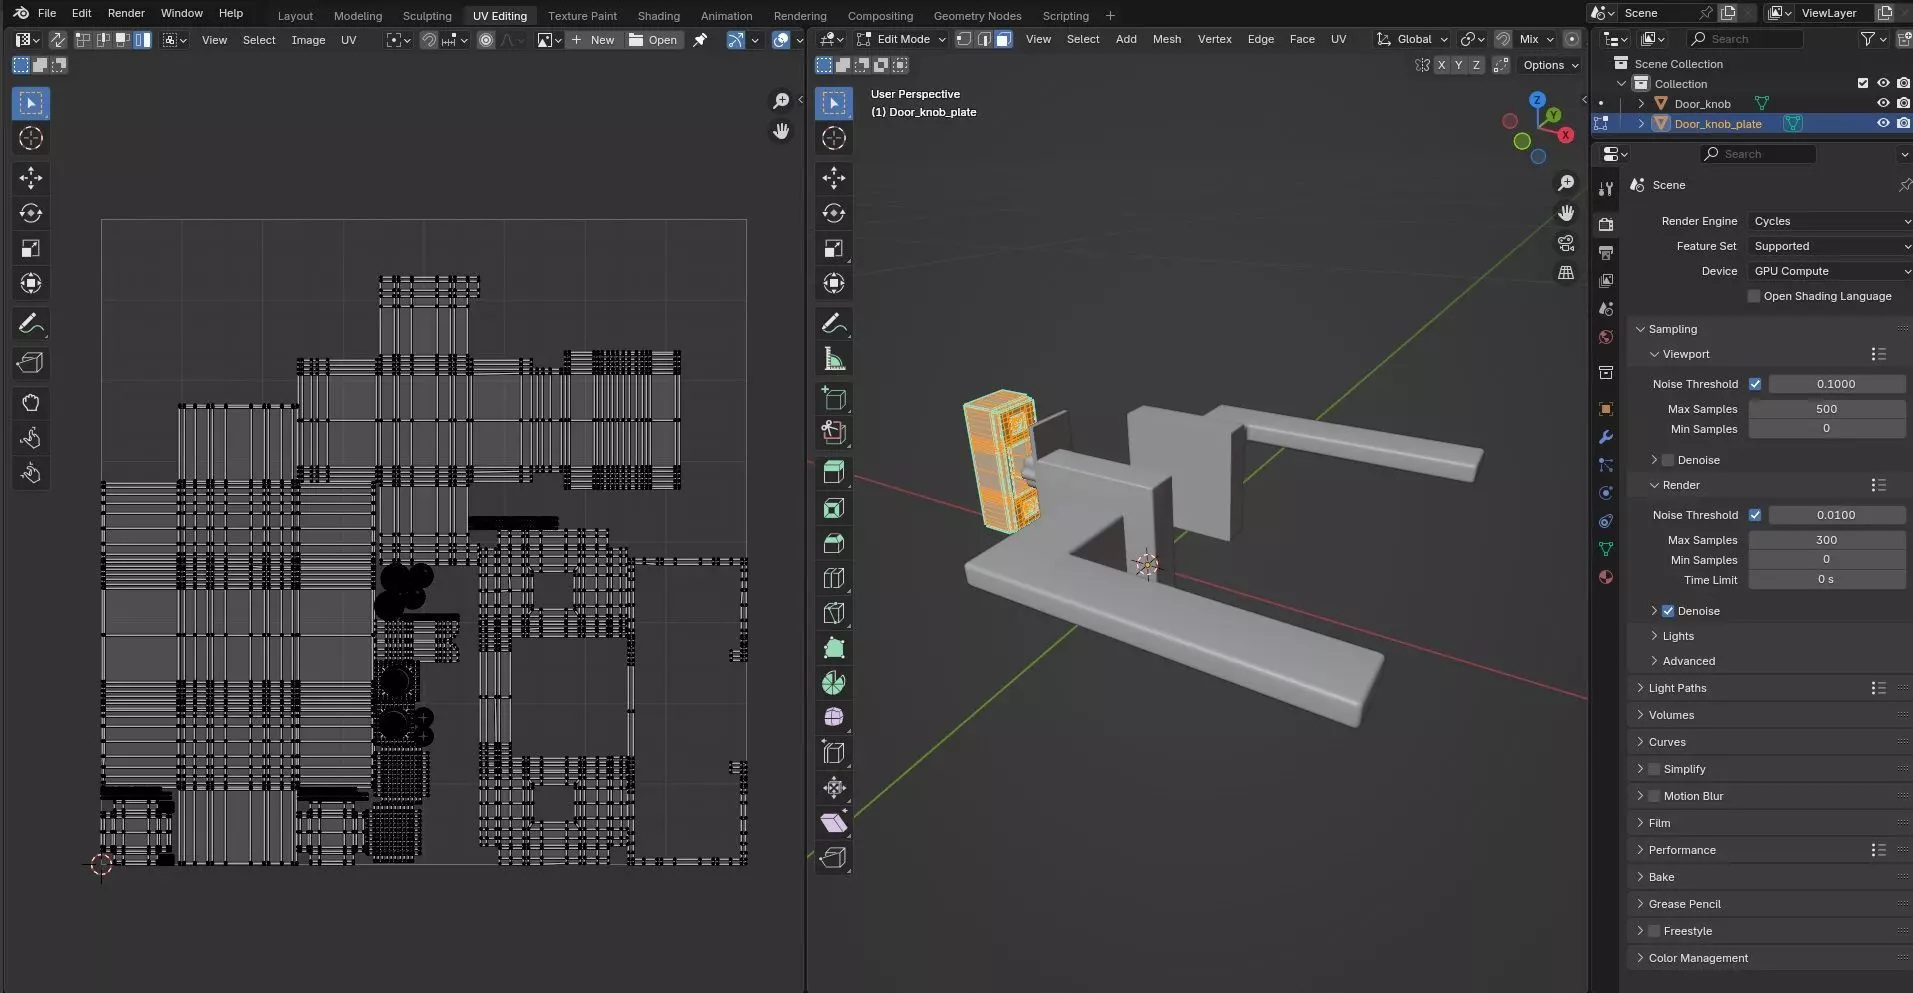Select the Shear tool
The width and height of the screenshot is (1913, 993).
click(x=834, y=823)
